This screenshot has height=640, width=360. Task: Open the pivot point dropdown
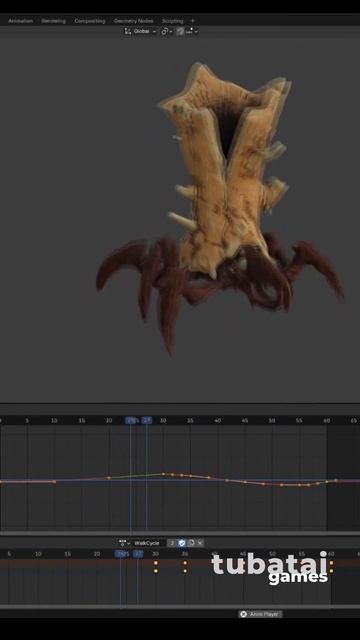pyautogui.click(x=167, y=31)
